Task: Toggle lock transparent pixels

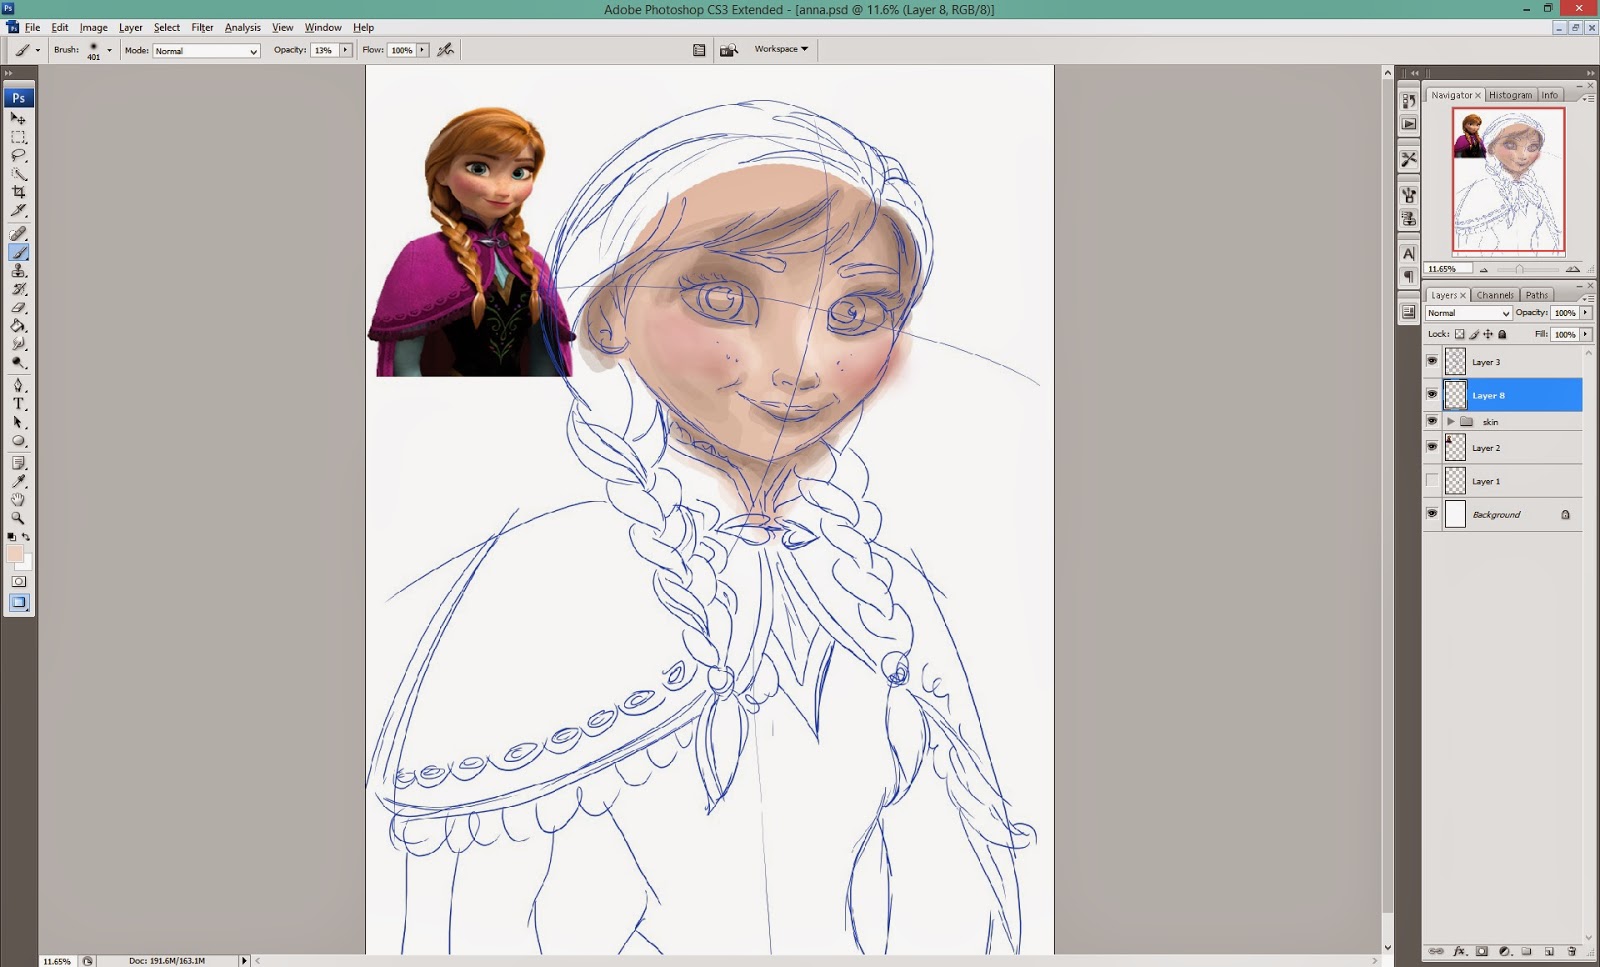Action: click(x=1460, y=334)
